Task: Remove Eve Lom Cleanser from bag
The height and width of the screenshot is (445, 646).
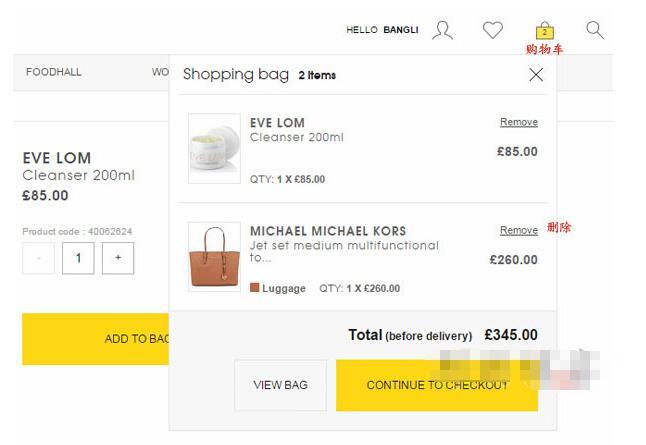Action: (519, 122)
